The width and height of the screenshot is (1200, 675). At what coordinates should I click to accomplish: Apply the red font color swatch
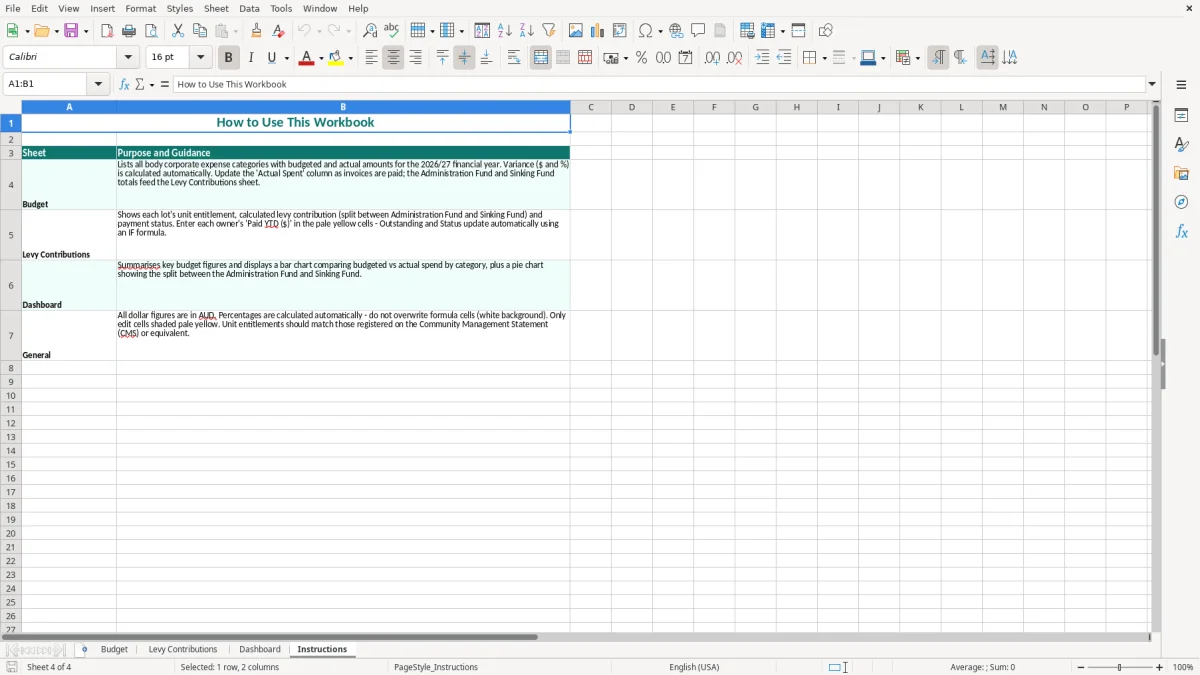pos(307,58)
